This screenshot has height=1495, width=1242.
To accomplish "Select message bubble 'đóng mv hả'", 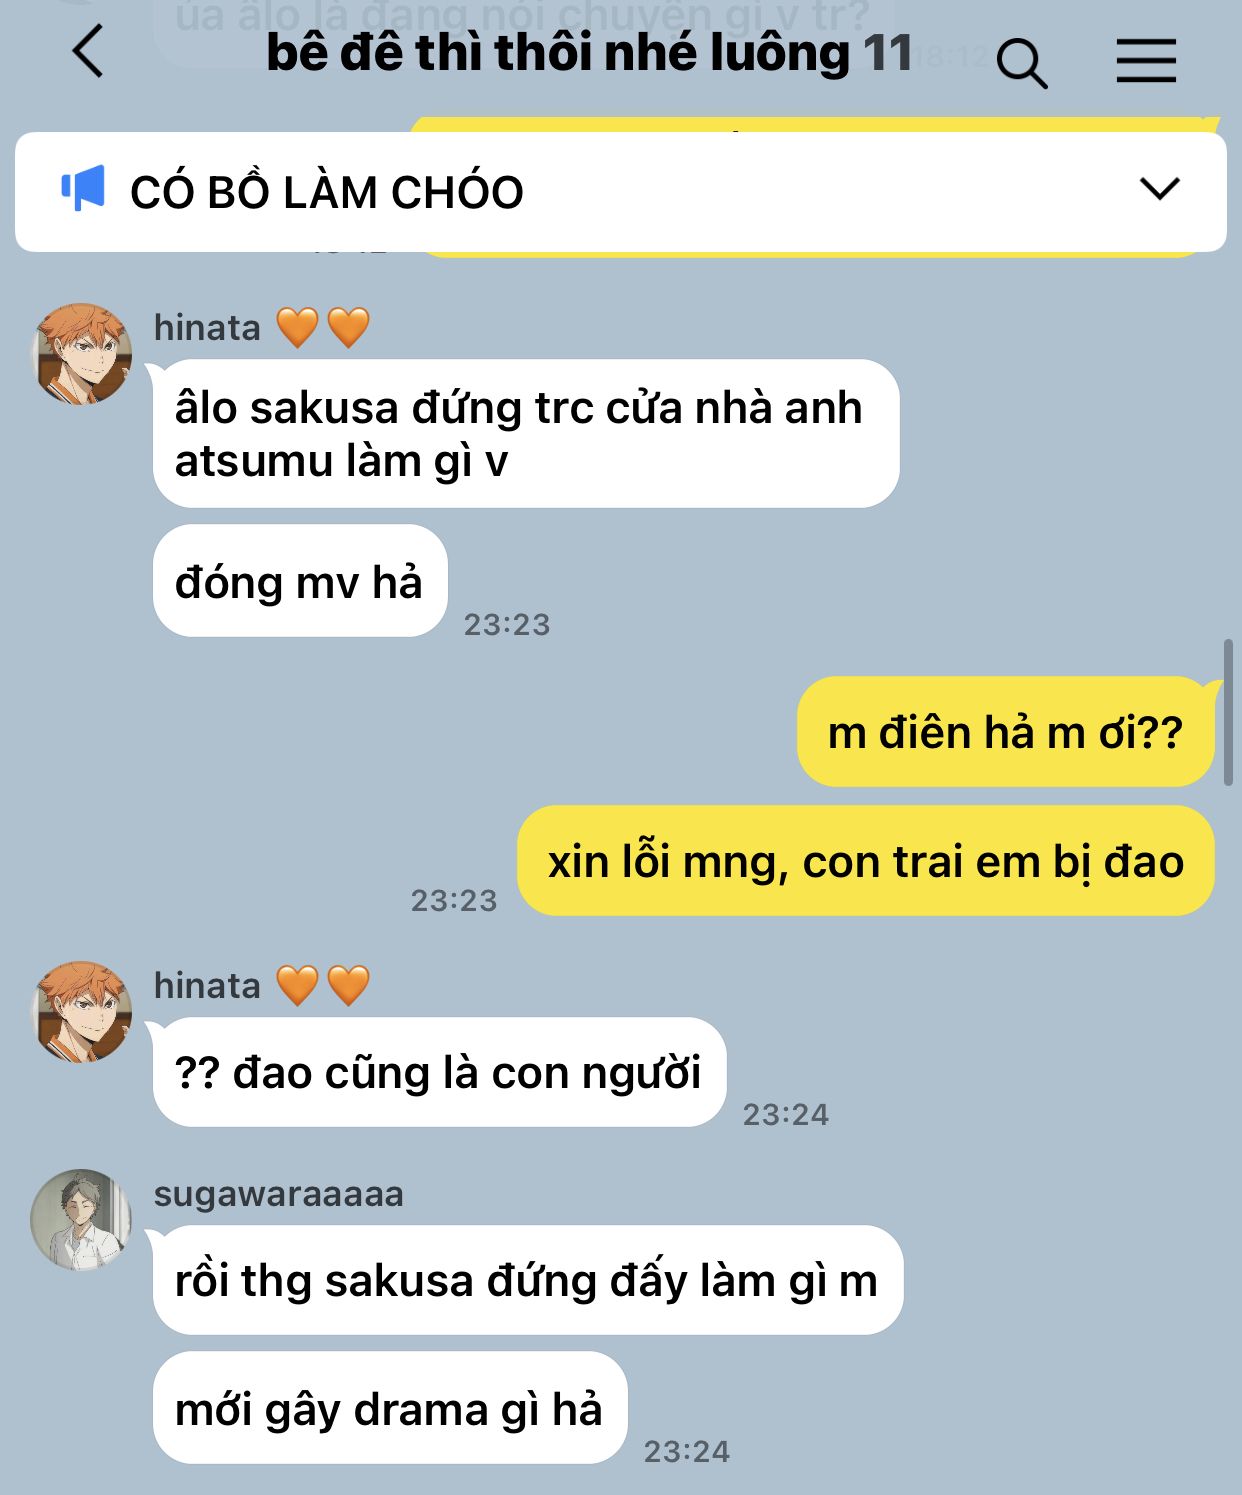I will (300, 581).
